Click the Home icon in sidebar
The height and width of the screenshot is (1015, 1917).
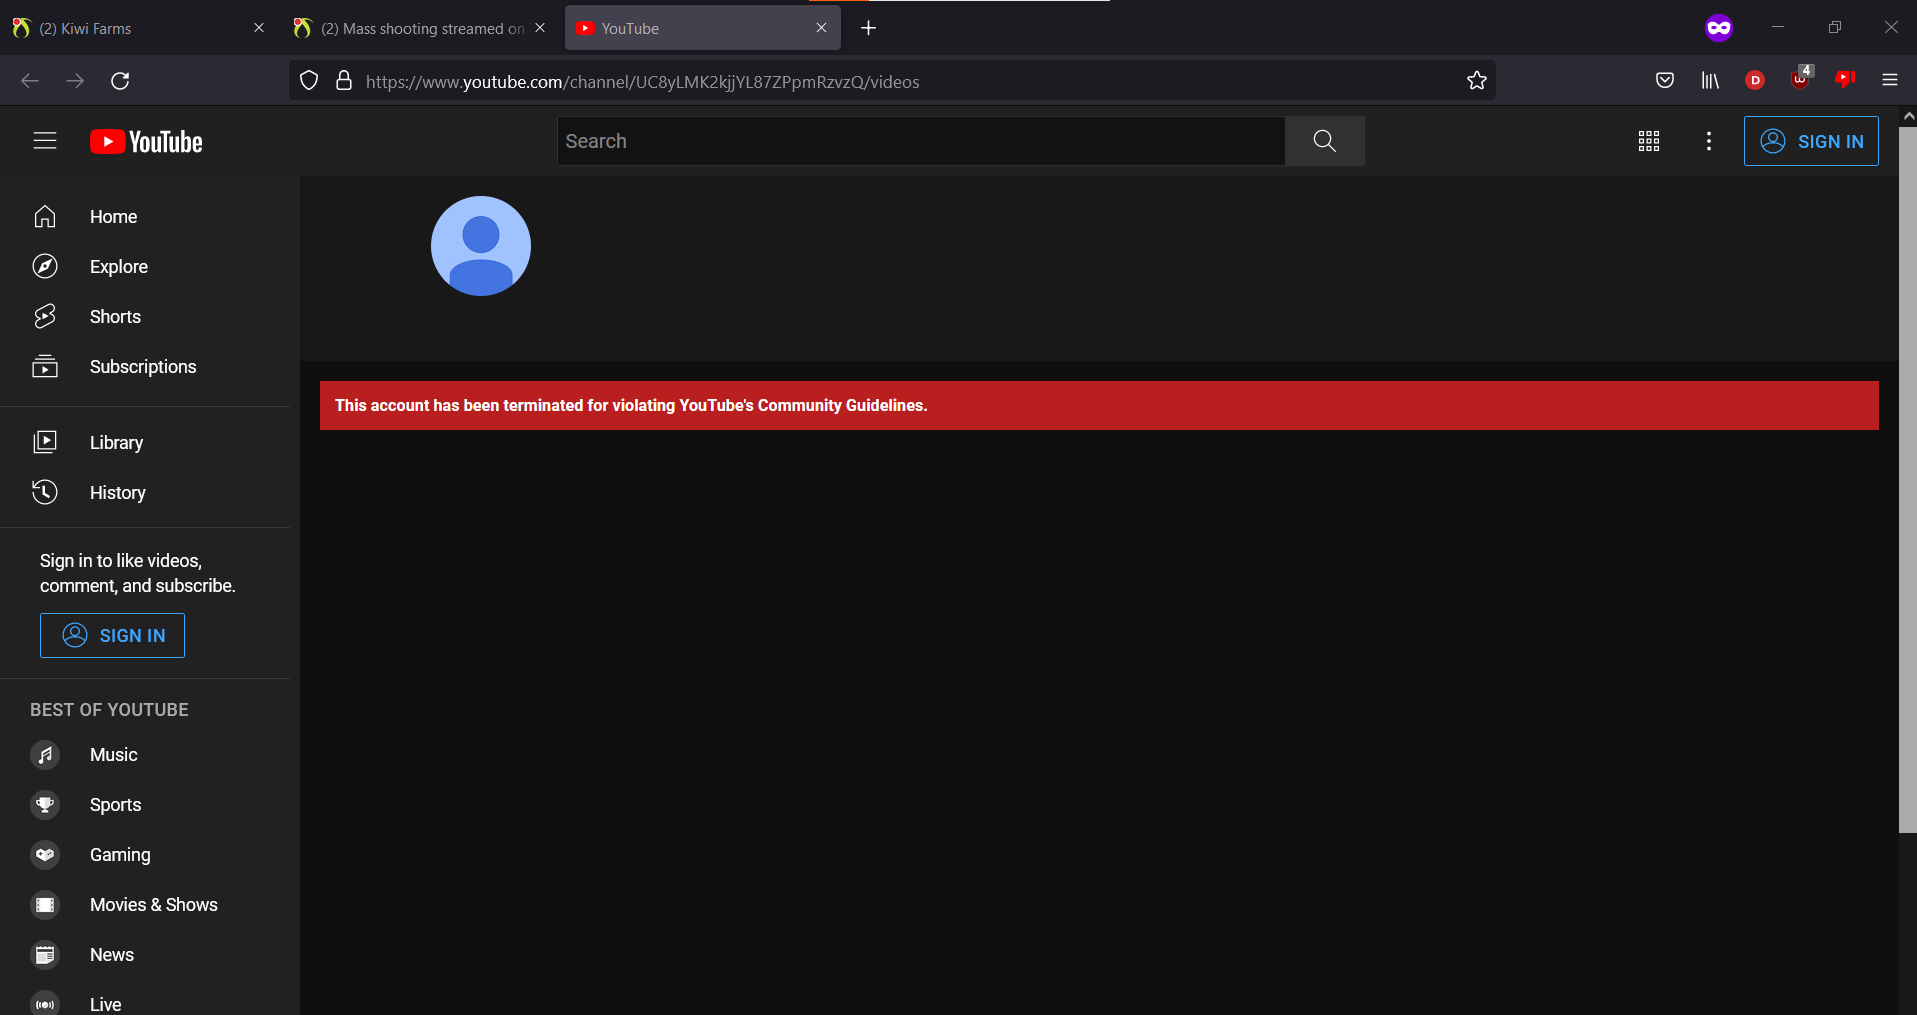(x=45, y=217)
